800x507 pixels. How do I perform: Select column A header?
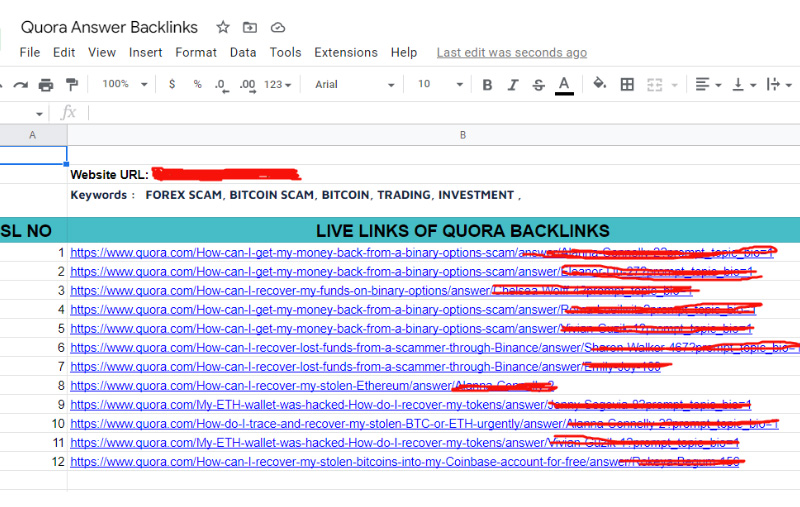point(33,135)
